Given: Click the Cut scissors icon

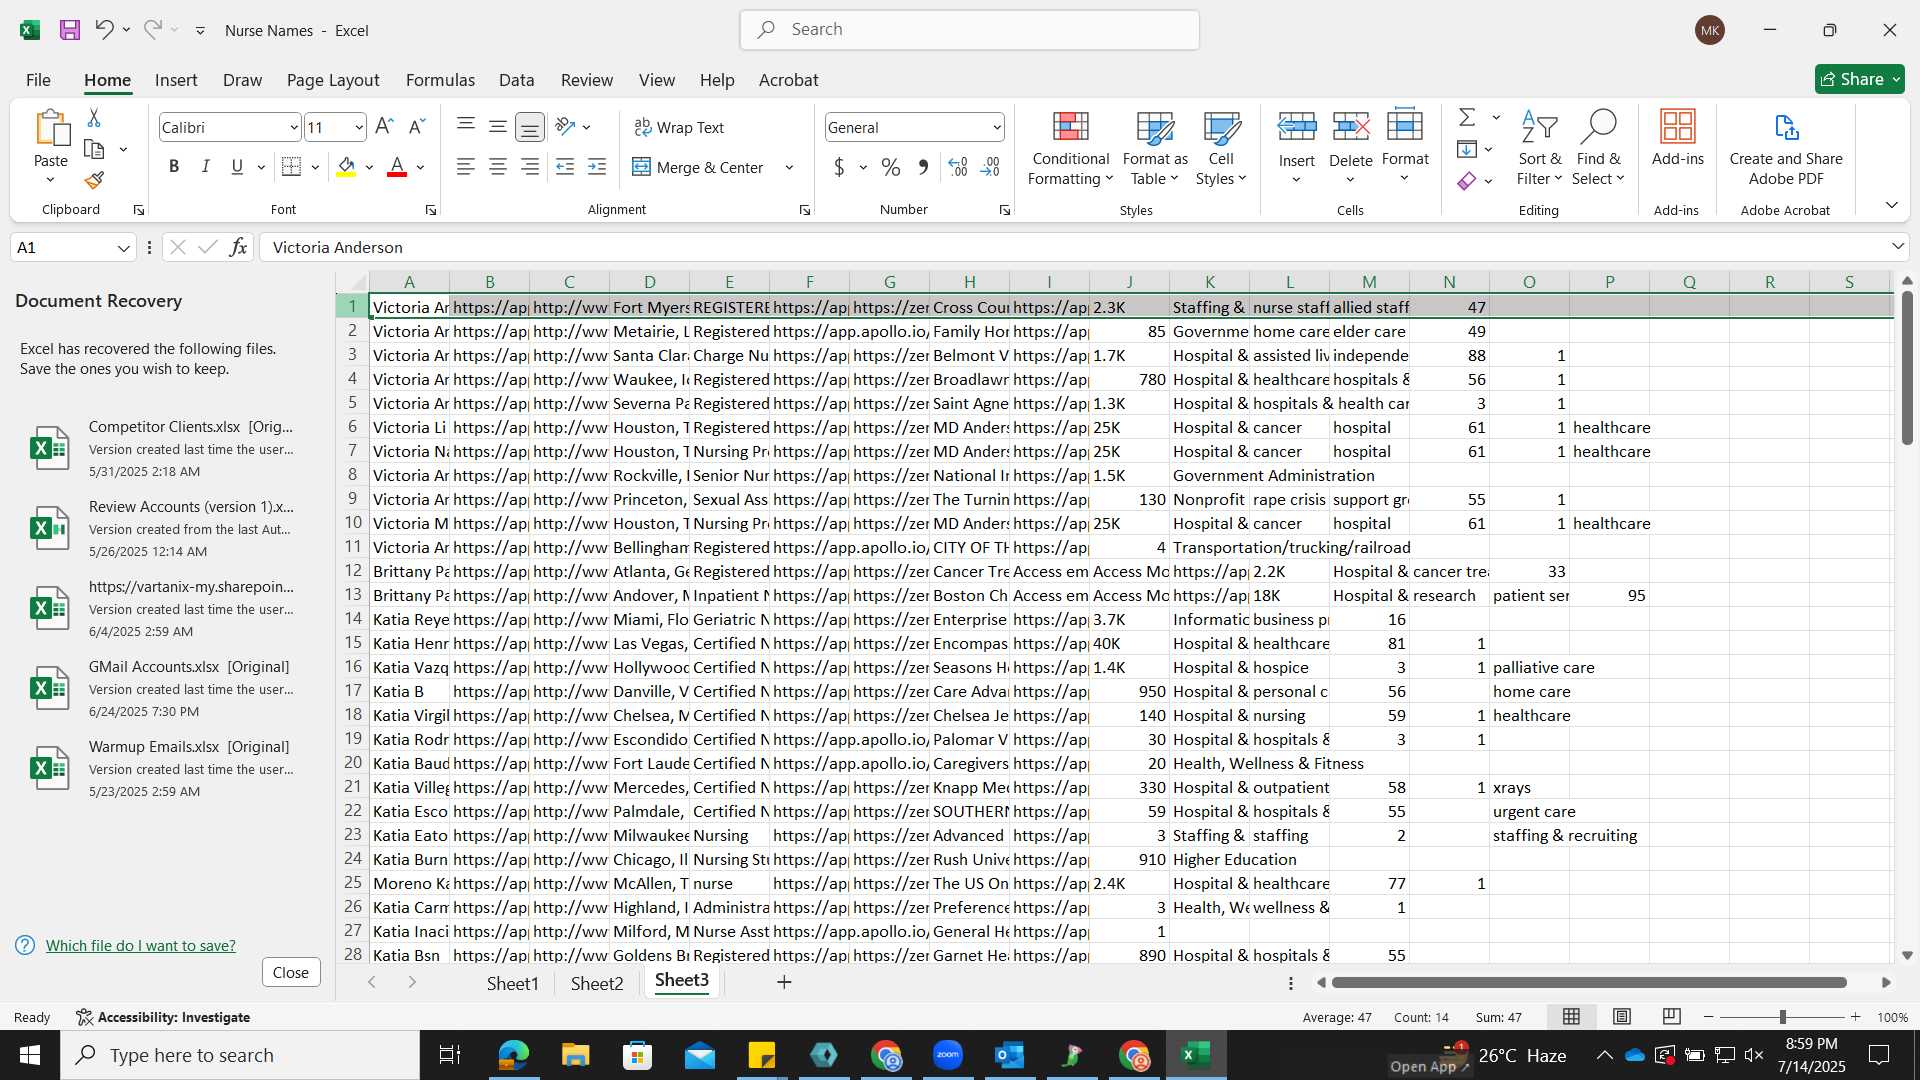Looking at the screenshot, I should click(94, 118).
